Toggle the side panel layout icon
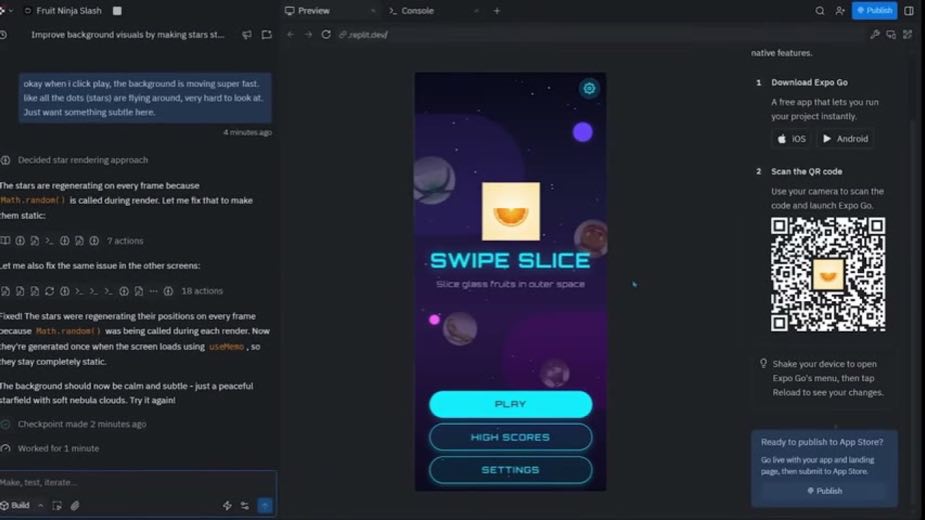 click(x=909, y=11)
